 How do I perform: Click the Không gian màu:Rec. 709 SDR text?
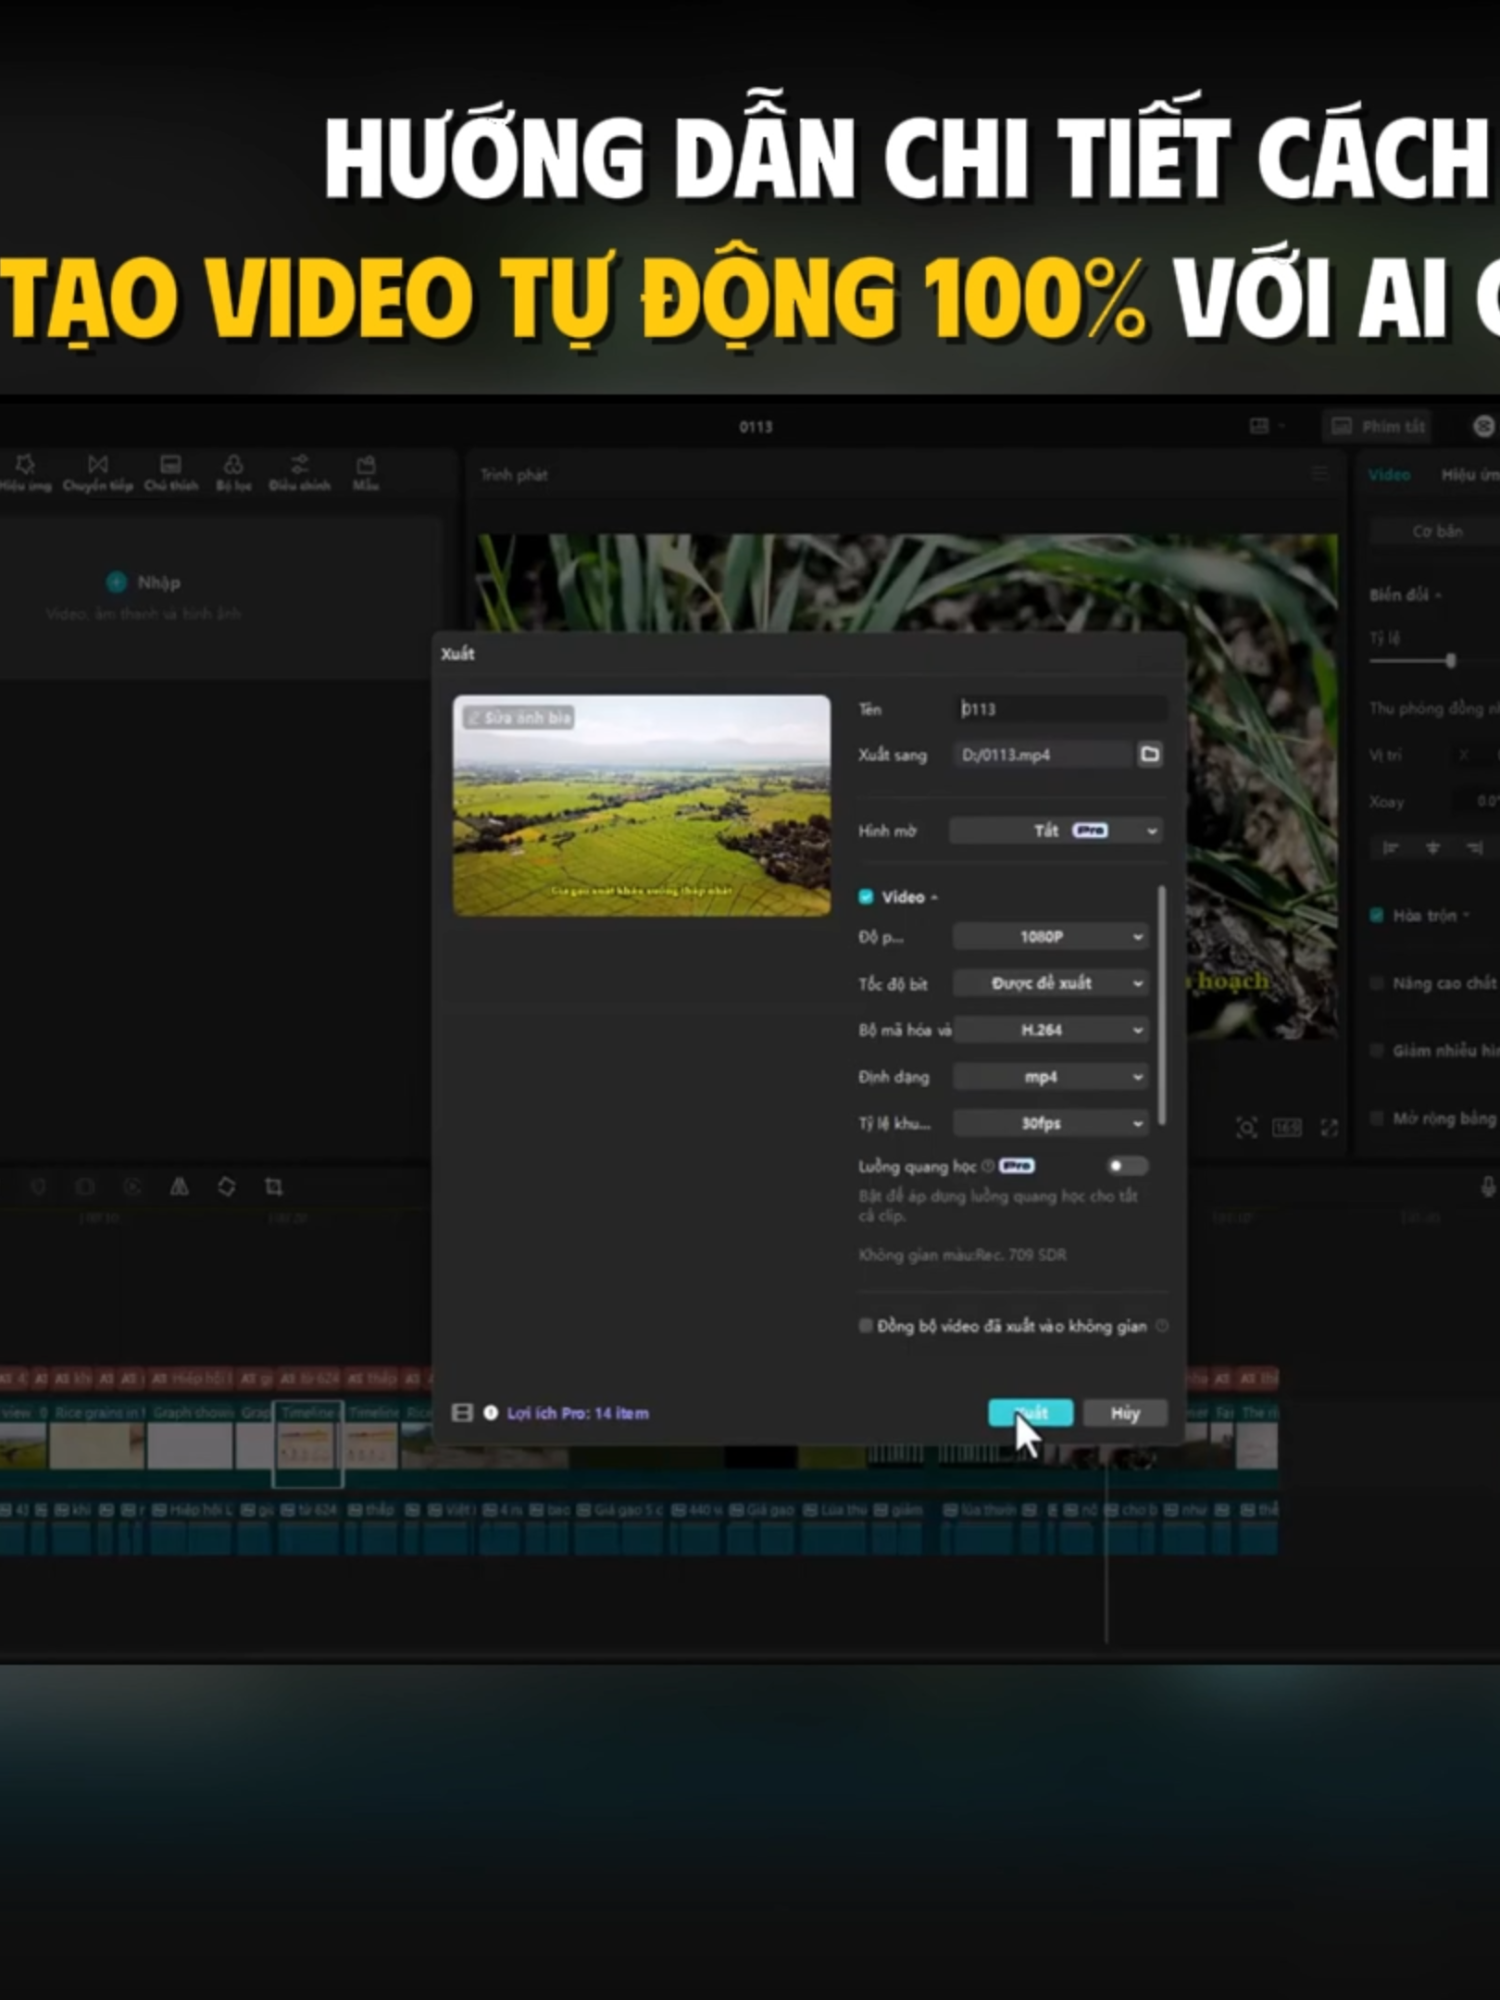pyautogui.click(x=962, y=1255)
